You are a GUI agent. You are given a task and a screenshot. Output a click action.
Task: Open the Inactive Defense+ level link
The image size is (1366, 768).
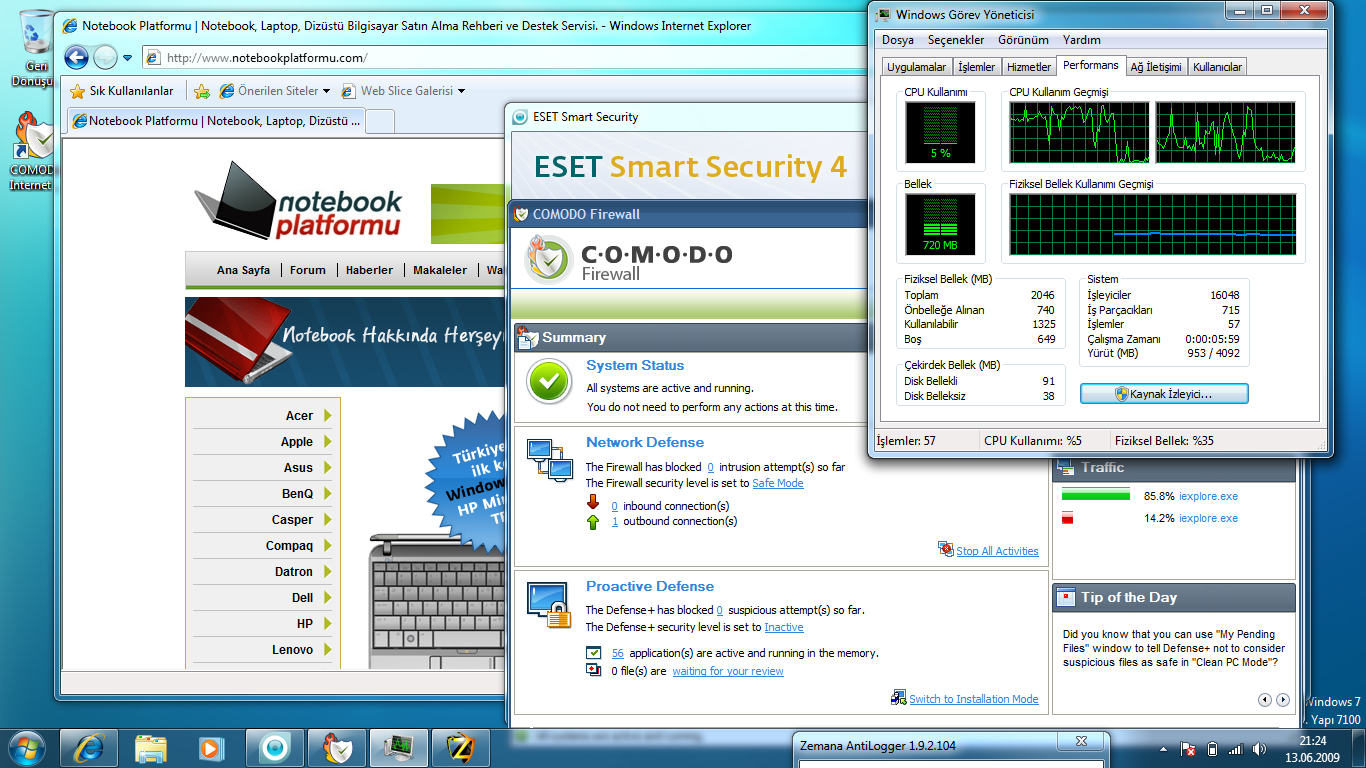coord(784,627)
